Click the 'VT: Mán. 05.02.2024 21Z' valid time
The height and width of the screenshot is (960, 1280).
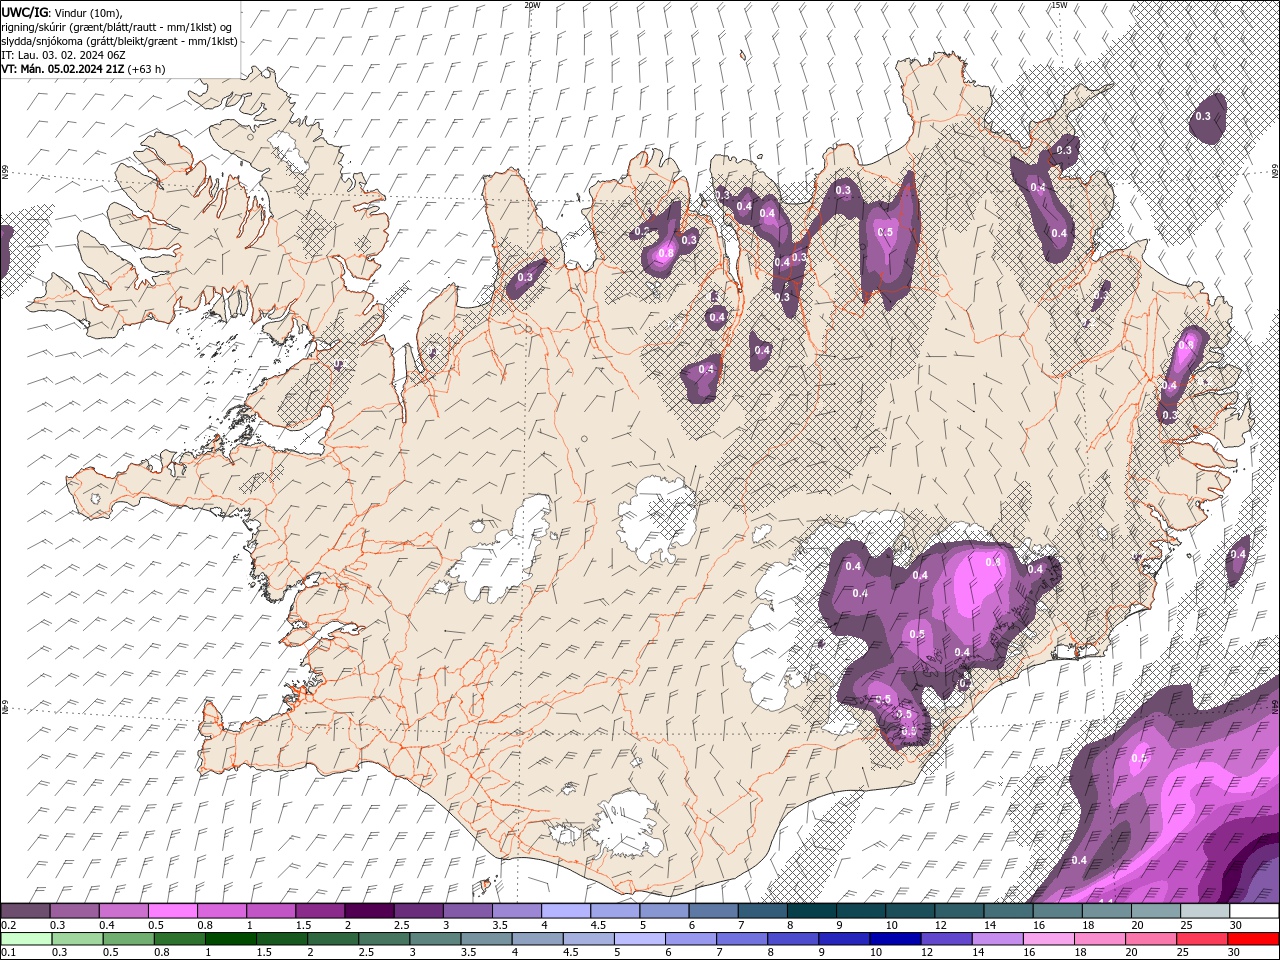pyautogui.click(x=63, y=69)
